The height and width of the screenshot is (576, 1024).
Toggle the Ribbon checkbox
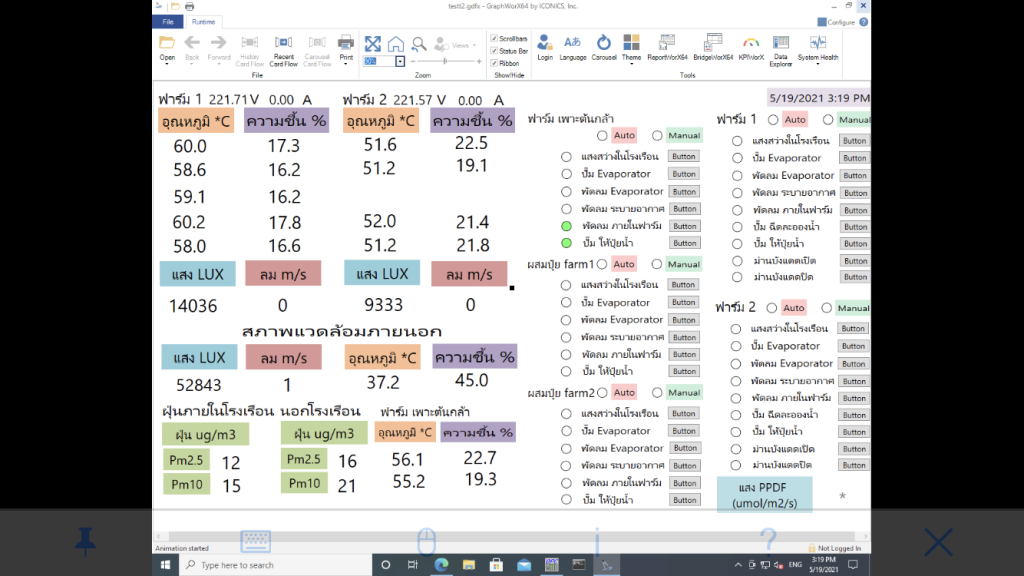(494, 63)
